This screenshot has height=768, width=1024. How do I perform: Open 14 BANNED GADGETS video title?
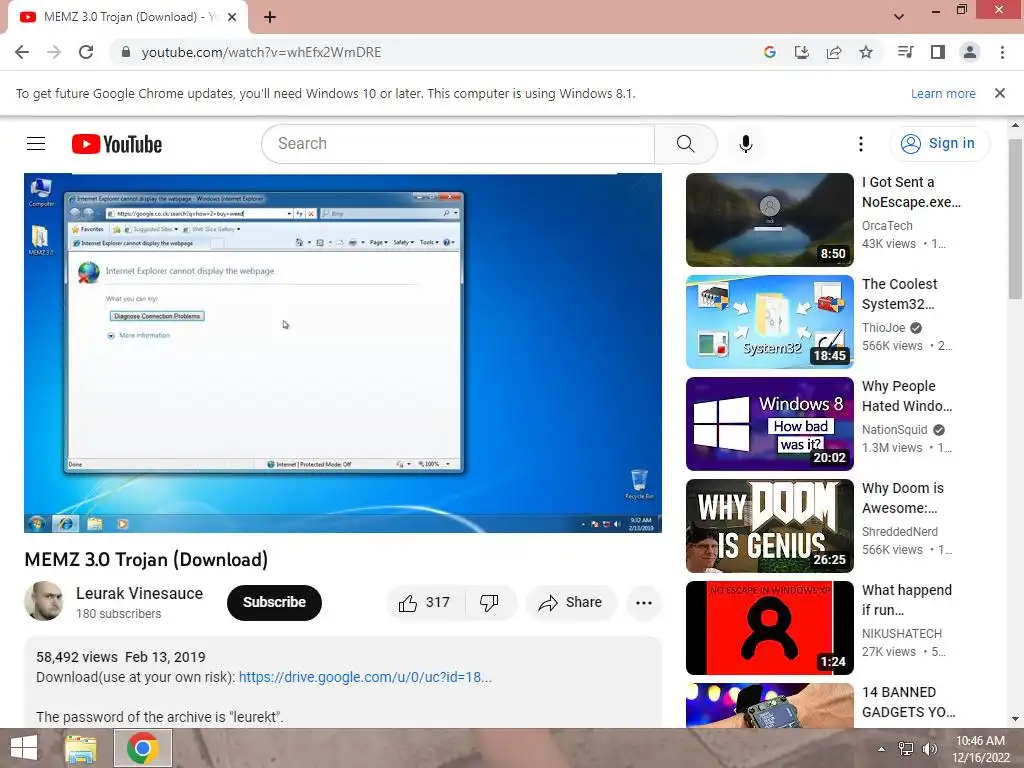(908, 702)
